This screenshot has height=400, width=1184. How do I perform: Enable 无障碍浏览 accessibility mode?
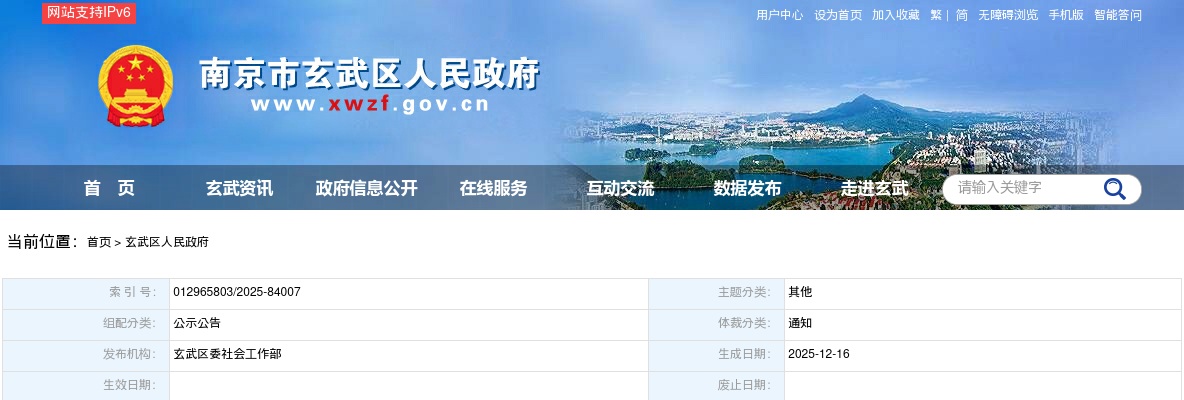(x=1008, y=15)
